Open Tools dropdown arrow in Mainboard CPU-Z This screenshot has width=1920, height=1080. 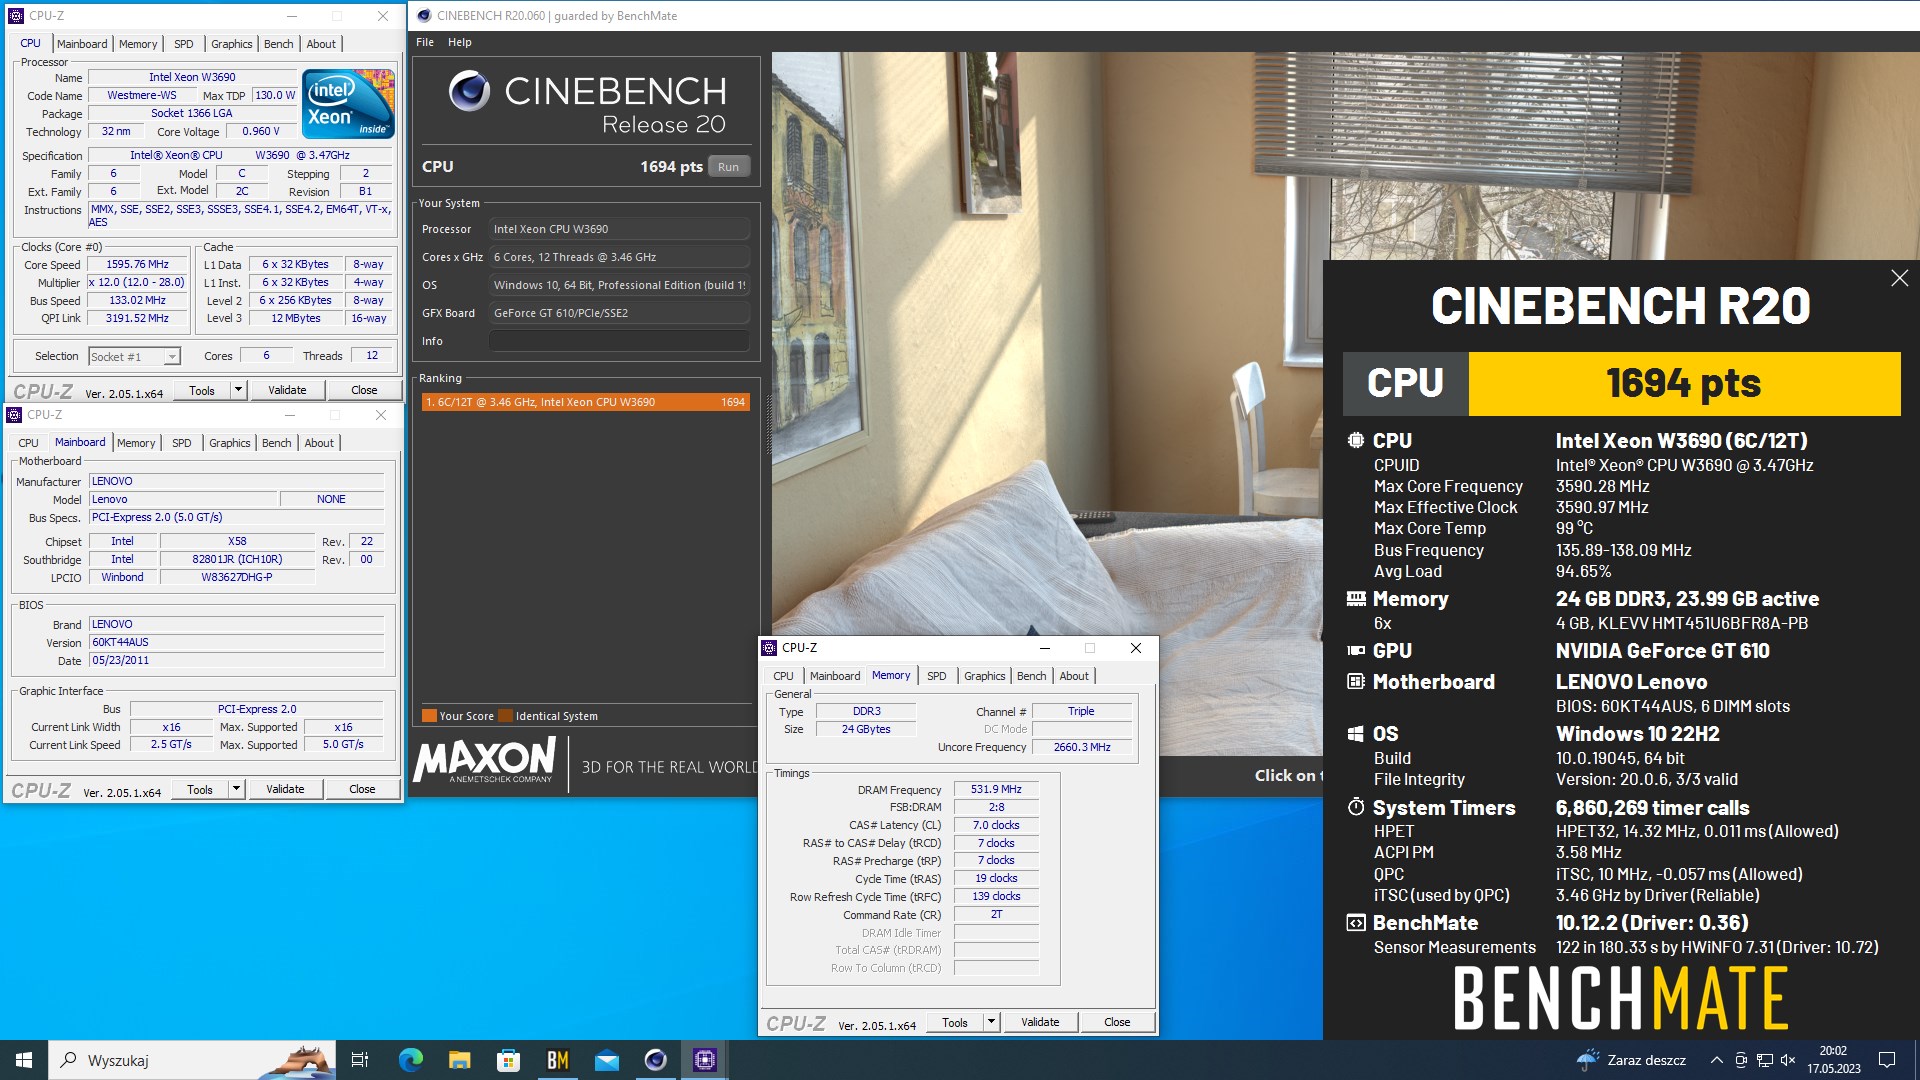point(236,789)
